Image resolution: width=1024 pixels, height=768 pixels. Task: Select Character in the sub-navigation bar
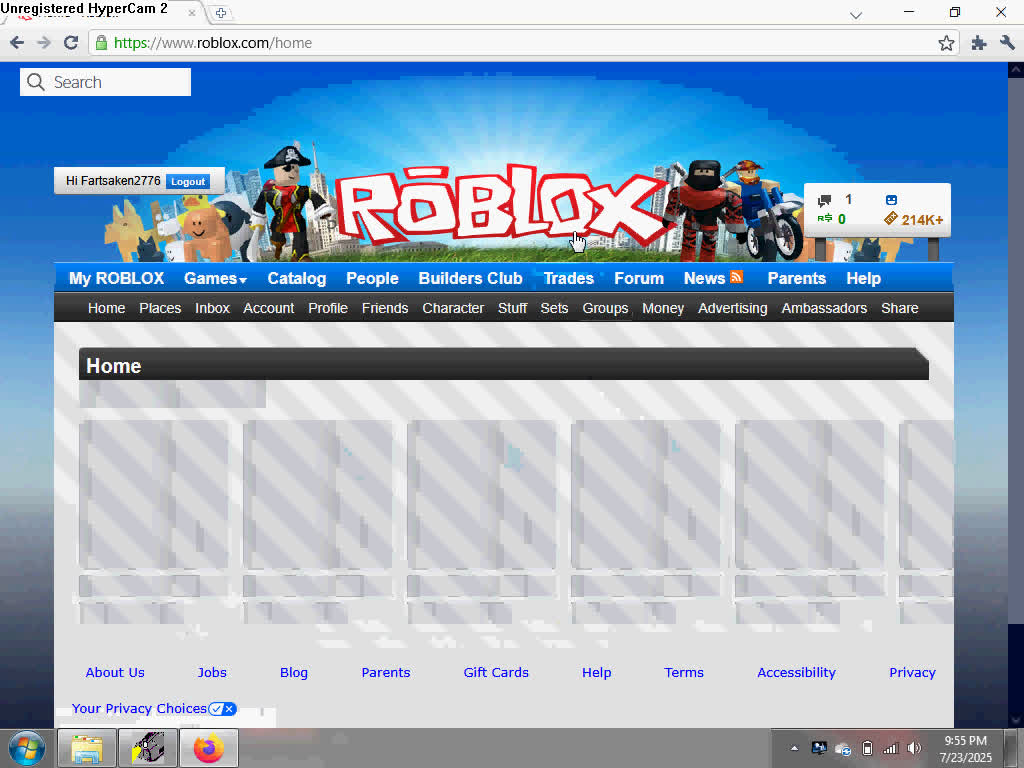pyautogui.click(x=453, y=308)
